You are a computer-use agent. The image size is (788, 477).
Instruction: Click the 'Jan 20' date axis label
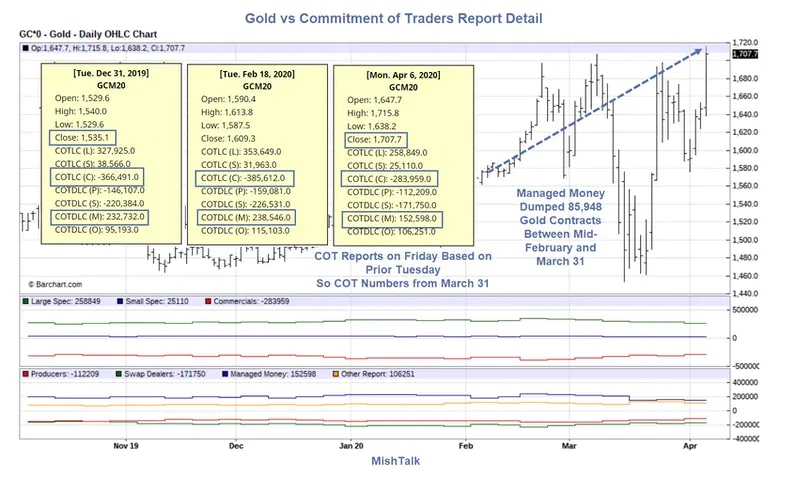(351, 446)
